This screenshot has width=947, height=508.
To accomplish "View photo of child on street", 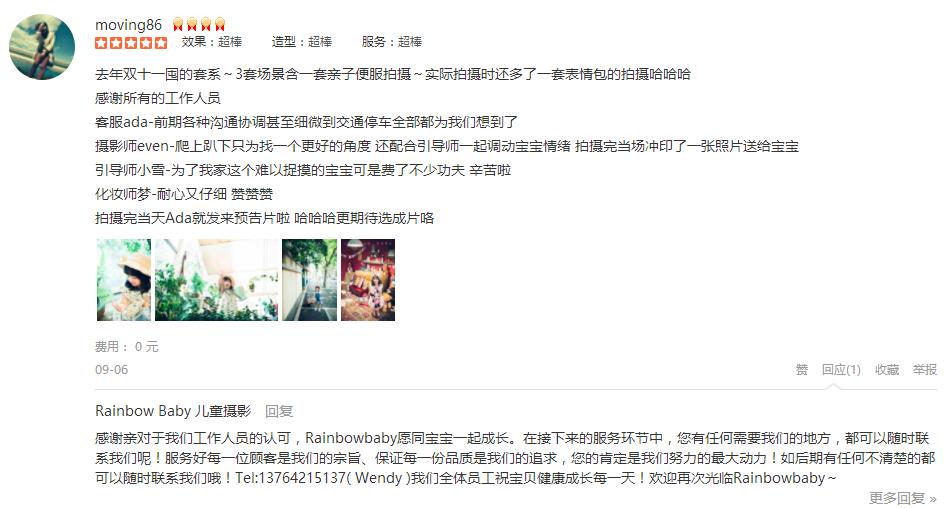I will tap(309, 280).
